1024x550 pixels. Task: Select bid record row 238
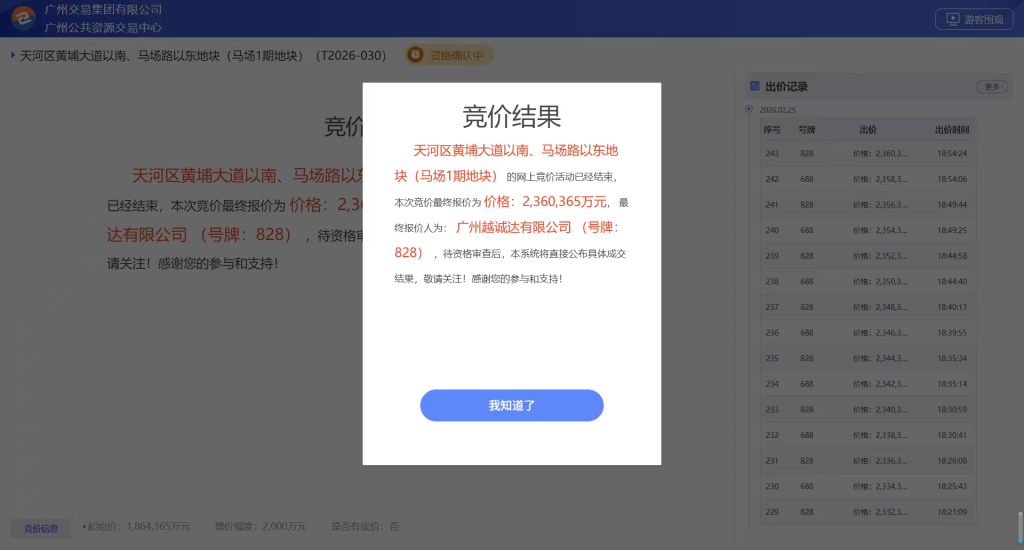pyautogui.click(x=868, y=282)
